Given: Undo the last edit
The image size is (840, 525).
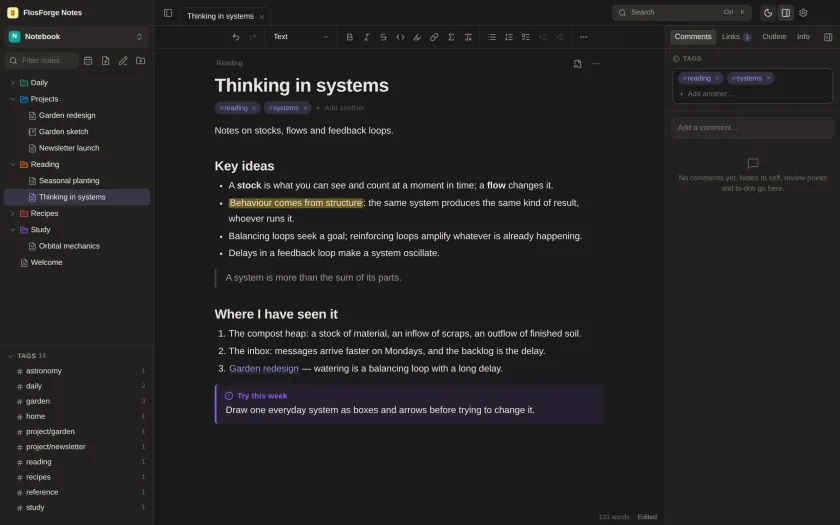Looking at the screenshot, I should click(236, 37).
